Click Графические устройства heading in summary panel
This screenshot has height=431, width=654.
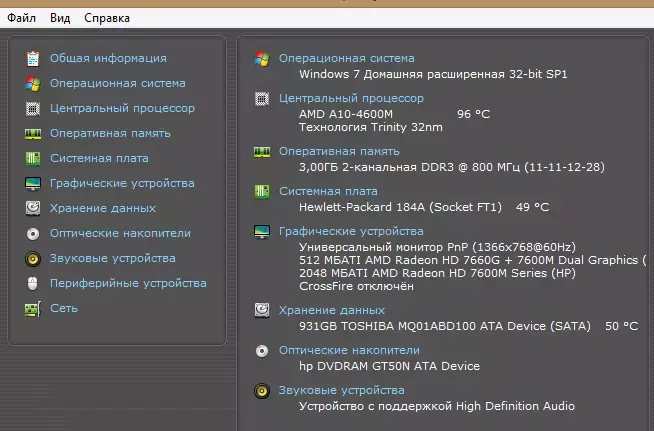click(x=351, y=231)
